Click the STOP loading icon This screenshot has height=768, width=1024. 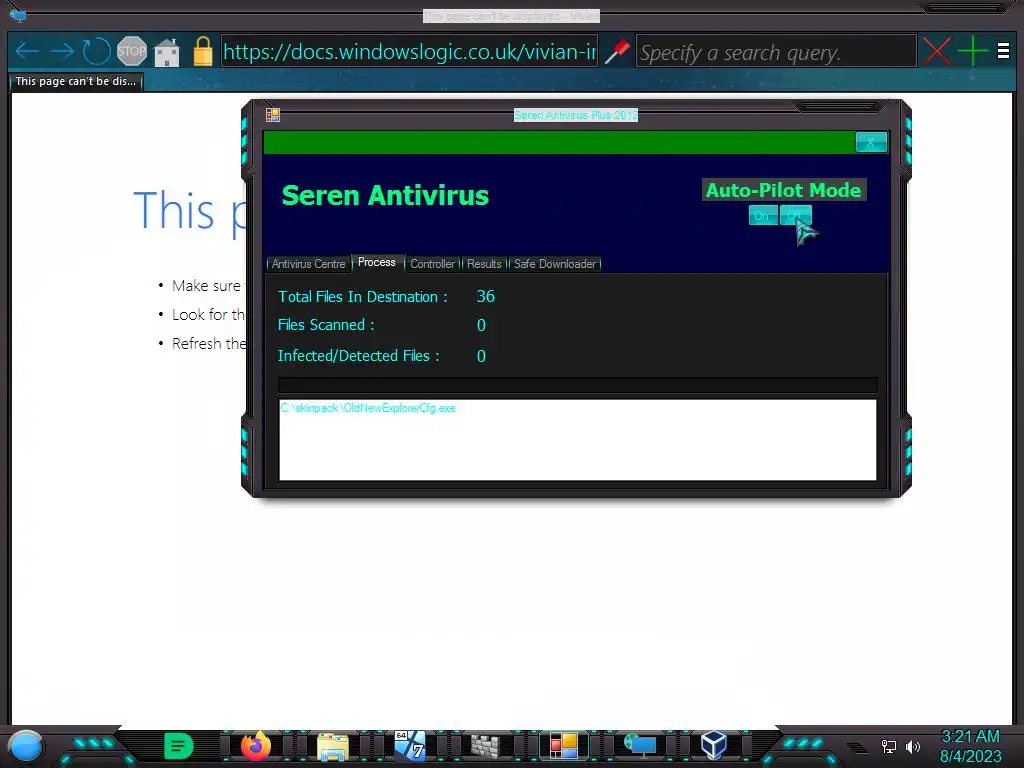pos(131,51)
